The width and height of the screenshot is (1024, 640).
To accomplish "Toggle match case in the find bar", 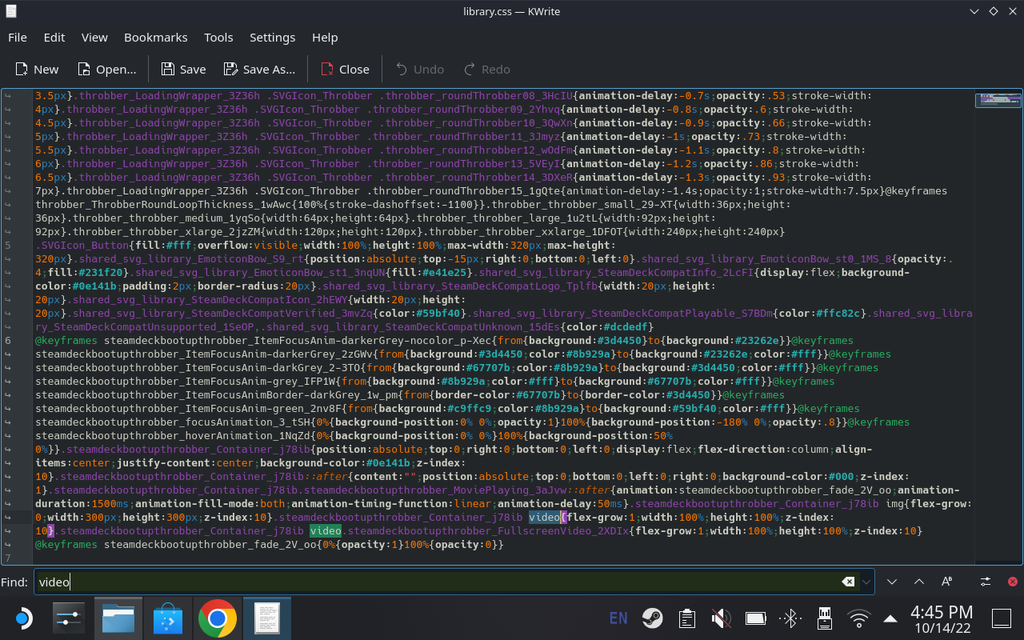I will tap(945, 581).
